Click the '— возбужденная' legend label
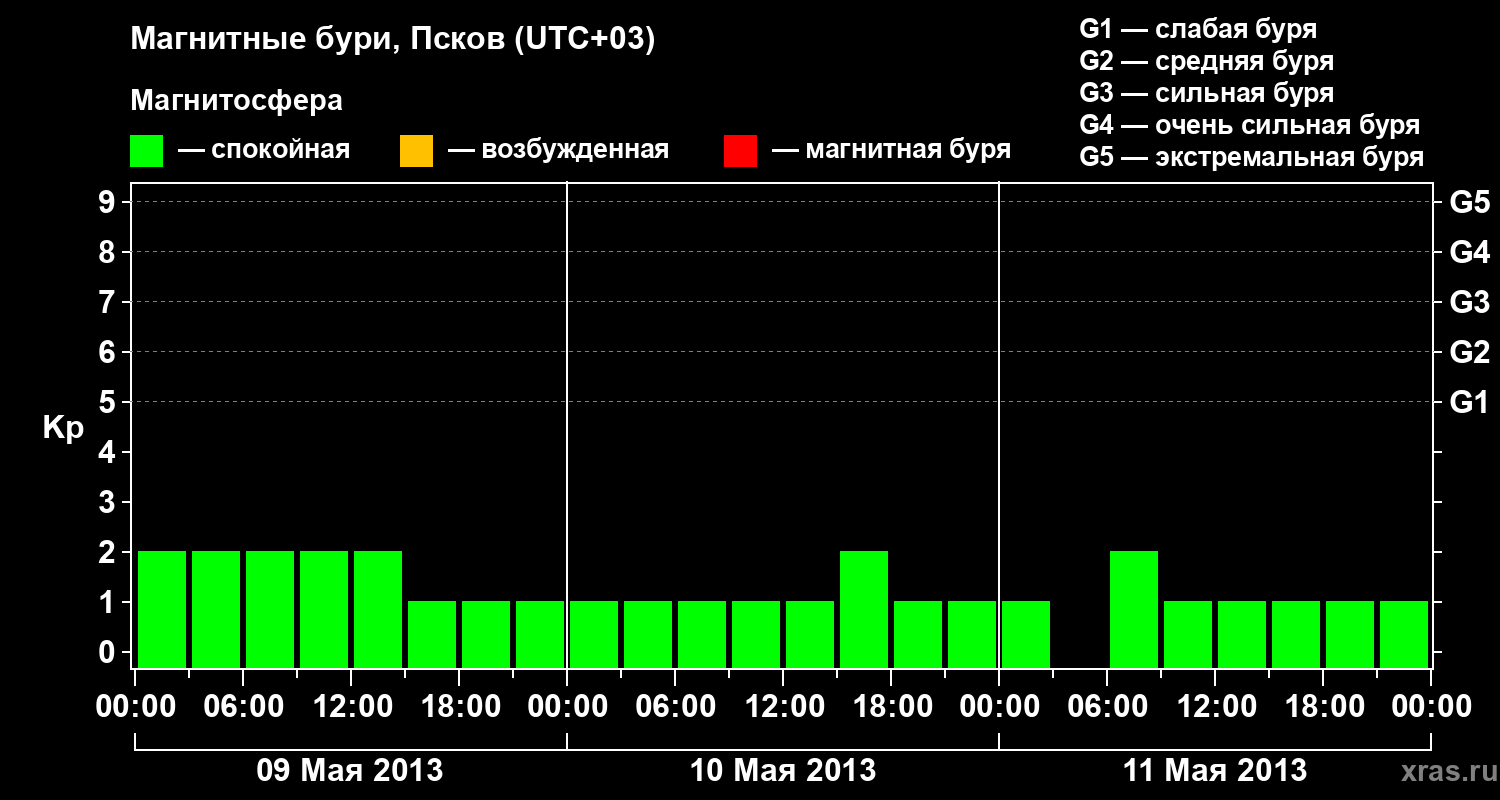 coord(558,150)
